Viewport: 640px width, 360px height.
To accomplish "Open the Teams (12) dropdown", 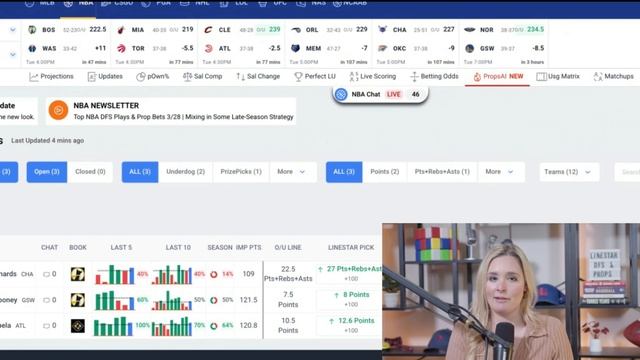I will pyautogui.click(x=568, y=172).
